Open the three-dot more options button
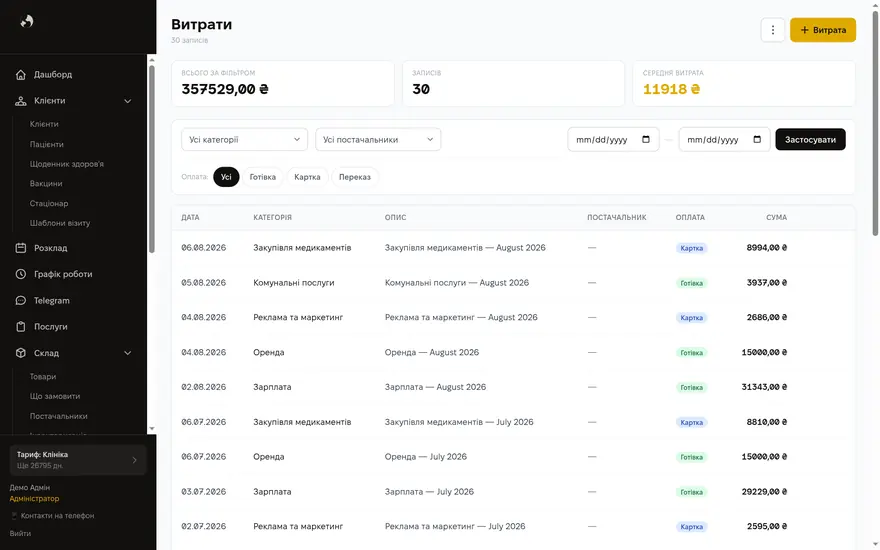The image size is (880, 550). 773,30
